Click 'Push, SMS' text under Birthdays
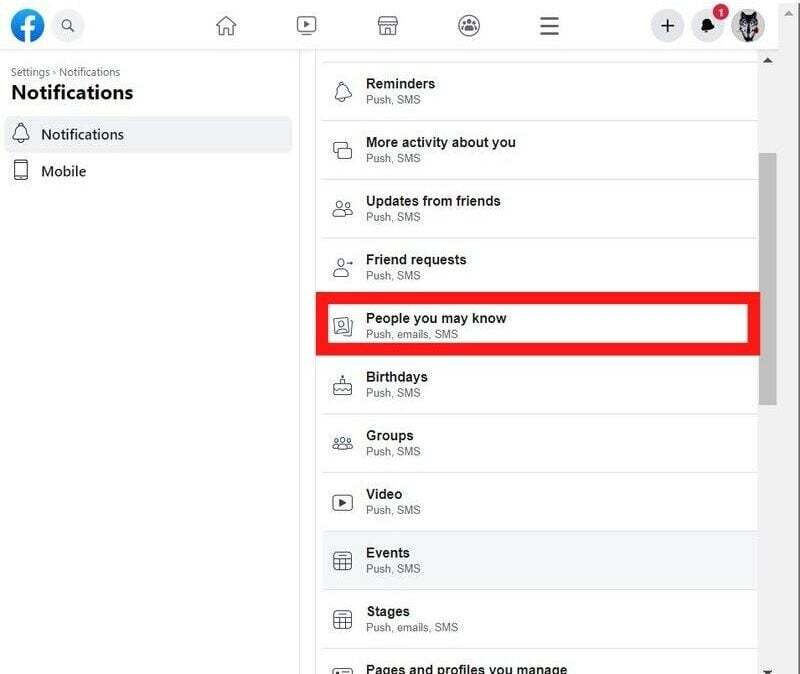 click(x=393, y=393)
